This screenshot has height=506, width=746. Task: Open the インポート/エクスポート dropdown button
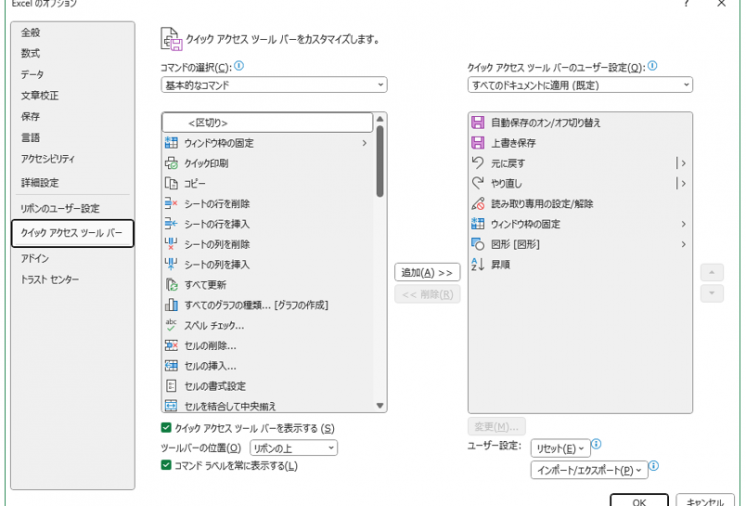[x=589, y=470]
